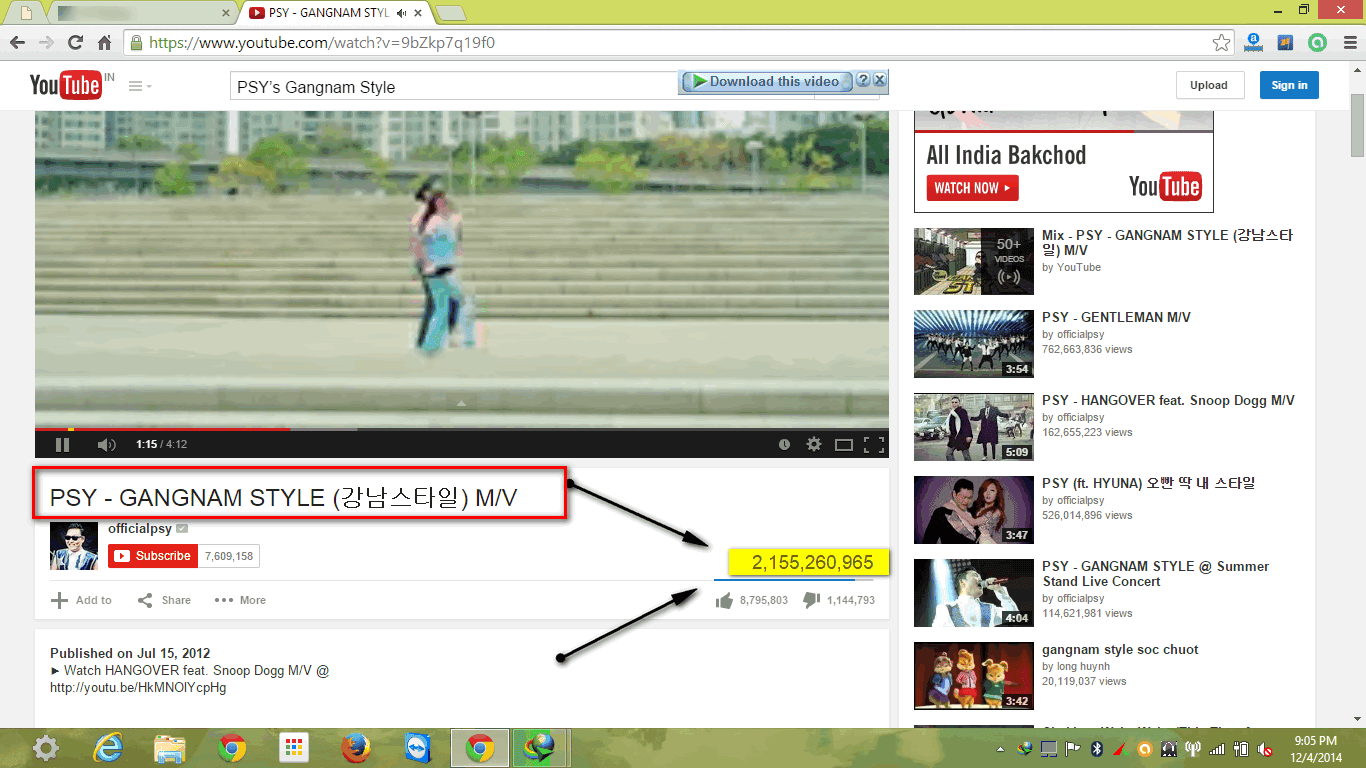This screenshot has height=768, width=1366.
Task: Share the Gangnam Style video
Action: (164, 600)
